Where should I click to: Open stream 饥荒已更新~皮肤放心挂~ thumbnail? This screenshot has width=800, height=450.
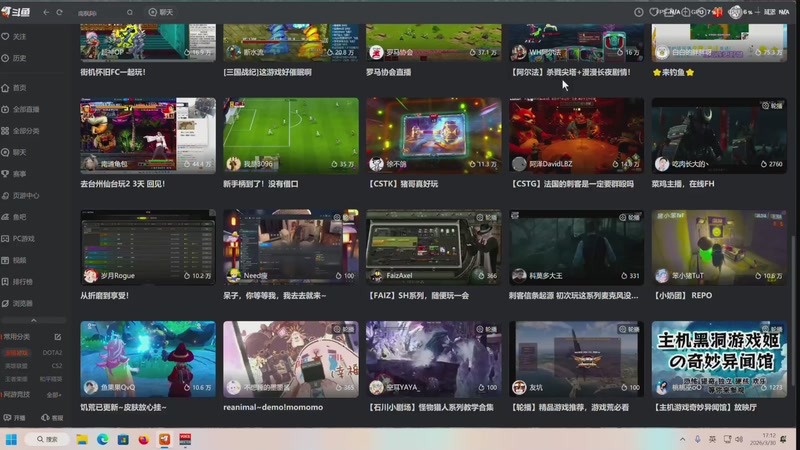click(147, 359)
